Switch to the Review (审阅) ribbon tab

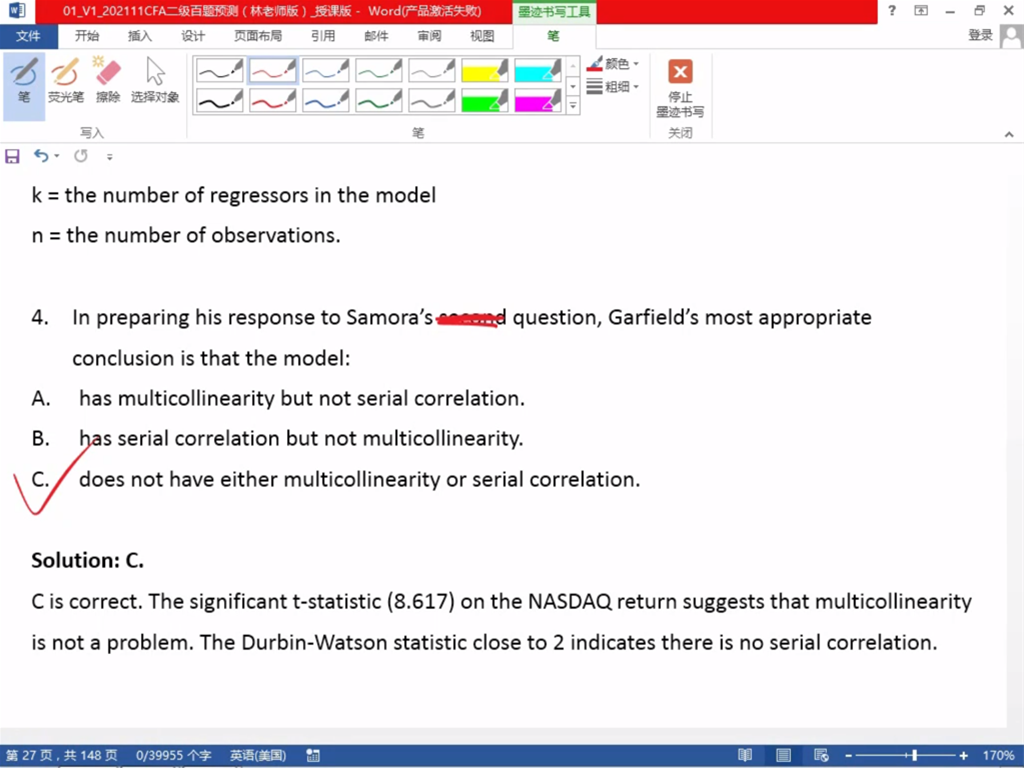click(429, 36)
